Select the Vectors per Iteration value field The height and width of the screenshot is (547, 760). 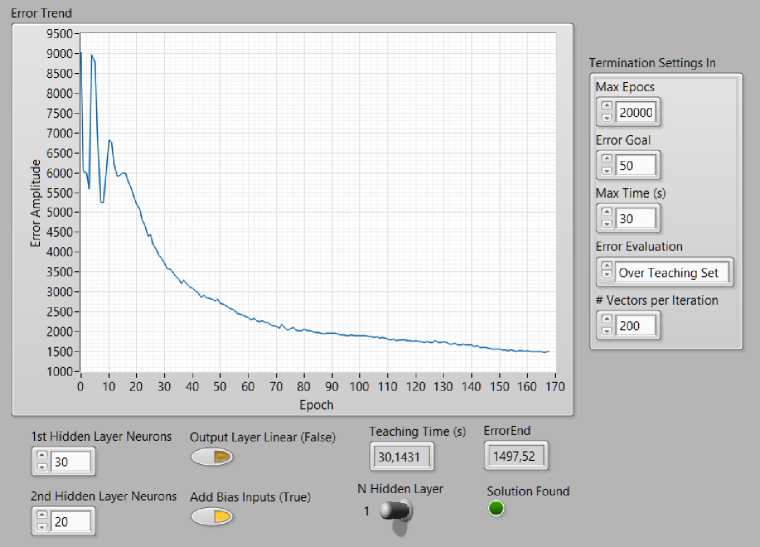point(636,324)
